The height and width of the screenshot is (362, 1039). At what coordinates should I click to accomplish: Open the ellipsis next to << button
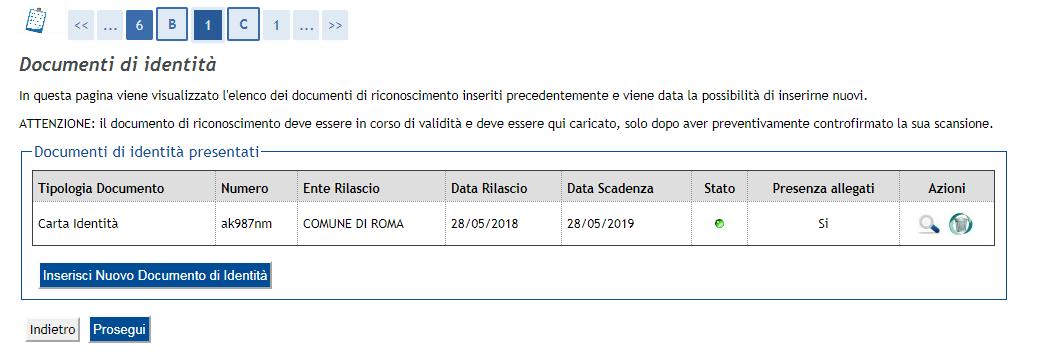(110, 25)
